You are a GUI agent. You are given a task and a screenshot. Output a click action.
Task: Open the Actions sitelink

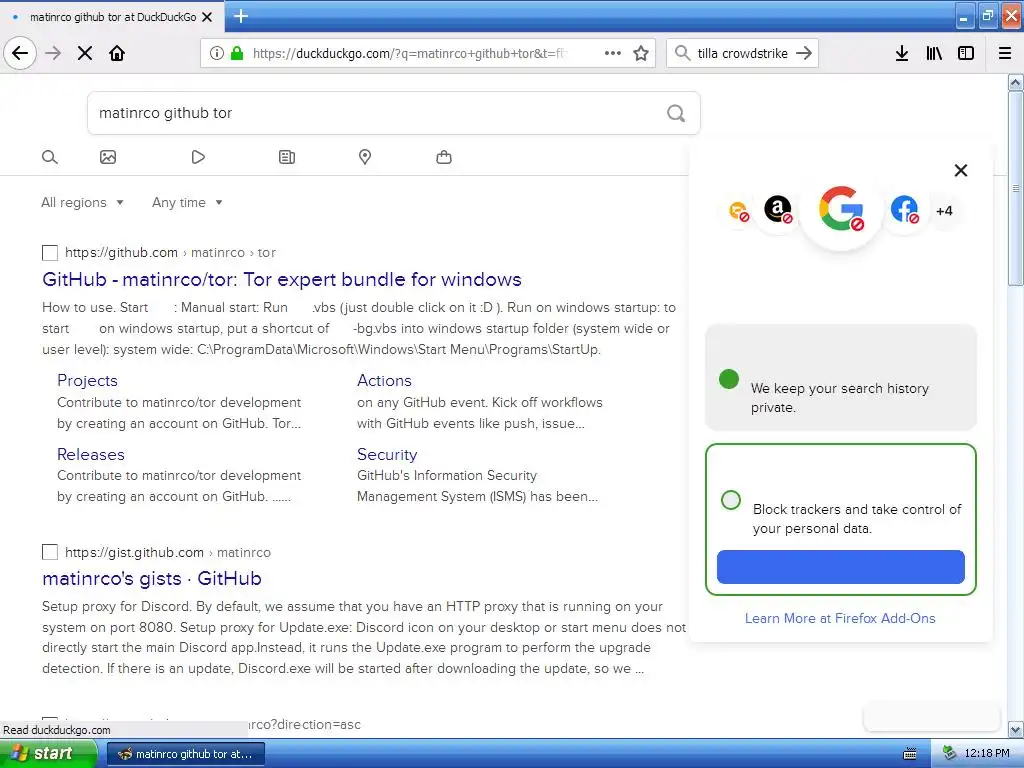tap(384, 381)
